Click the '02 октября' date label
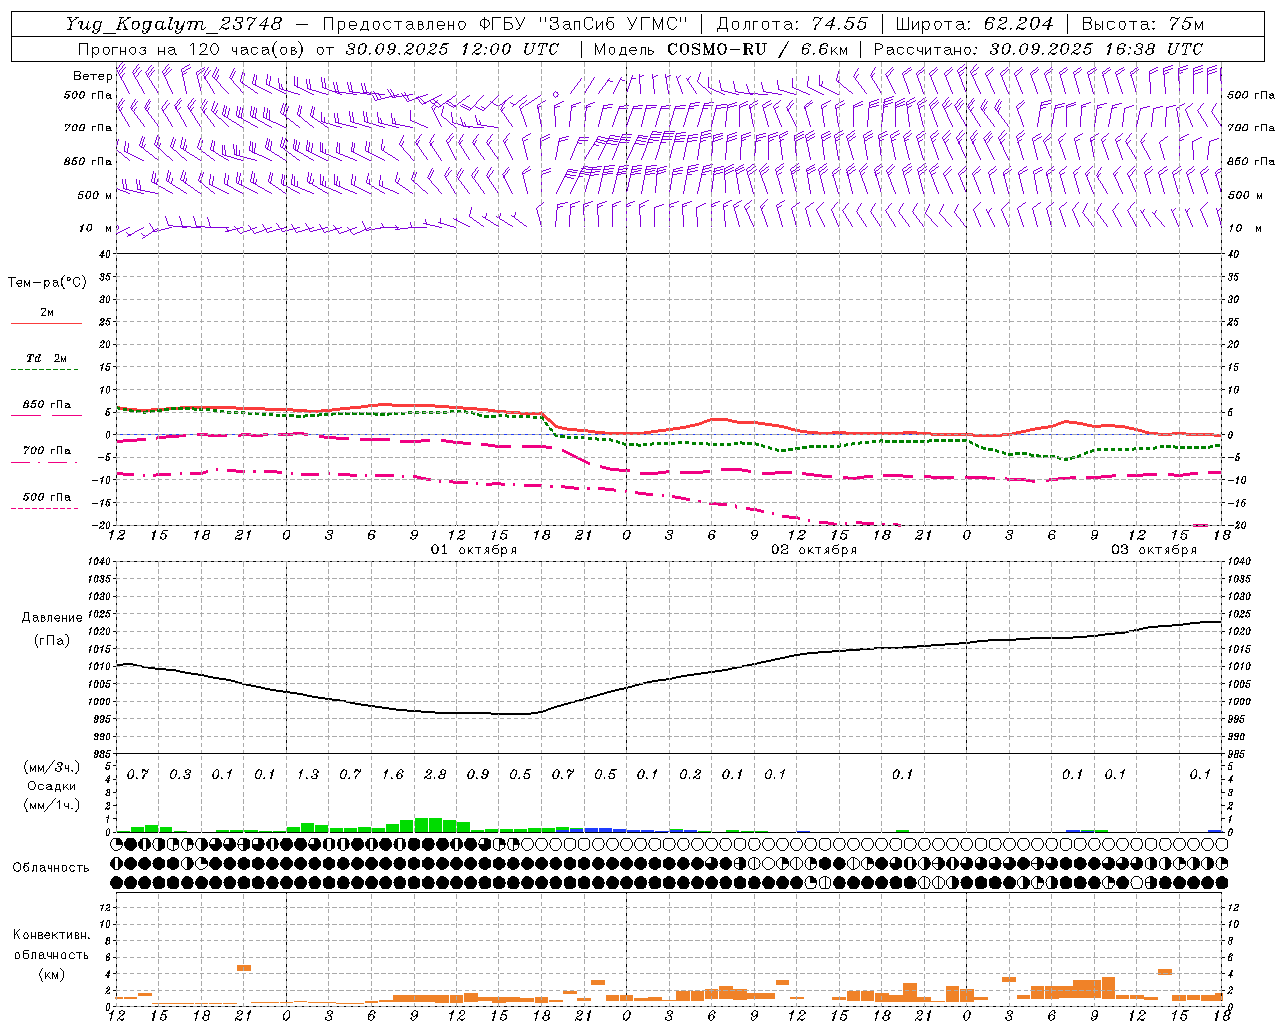1280x1024 pixels. (x=814, y=550)
